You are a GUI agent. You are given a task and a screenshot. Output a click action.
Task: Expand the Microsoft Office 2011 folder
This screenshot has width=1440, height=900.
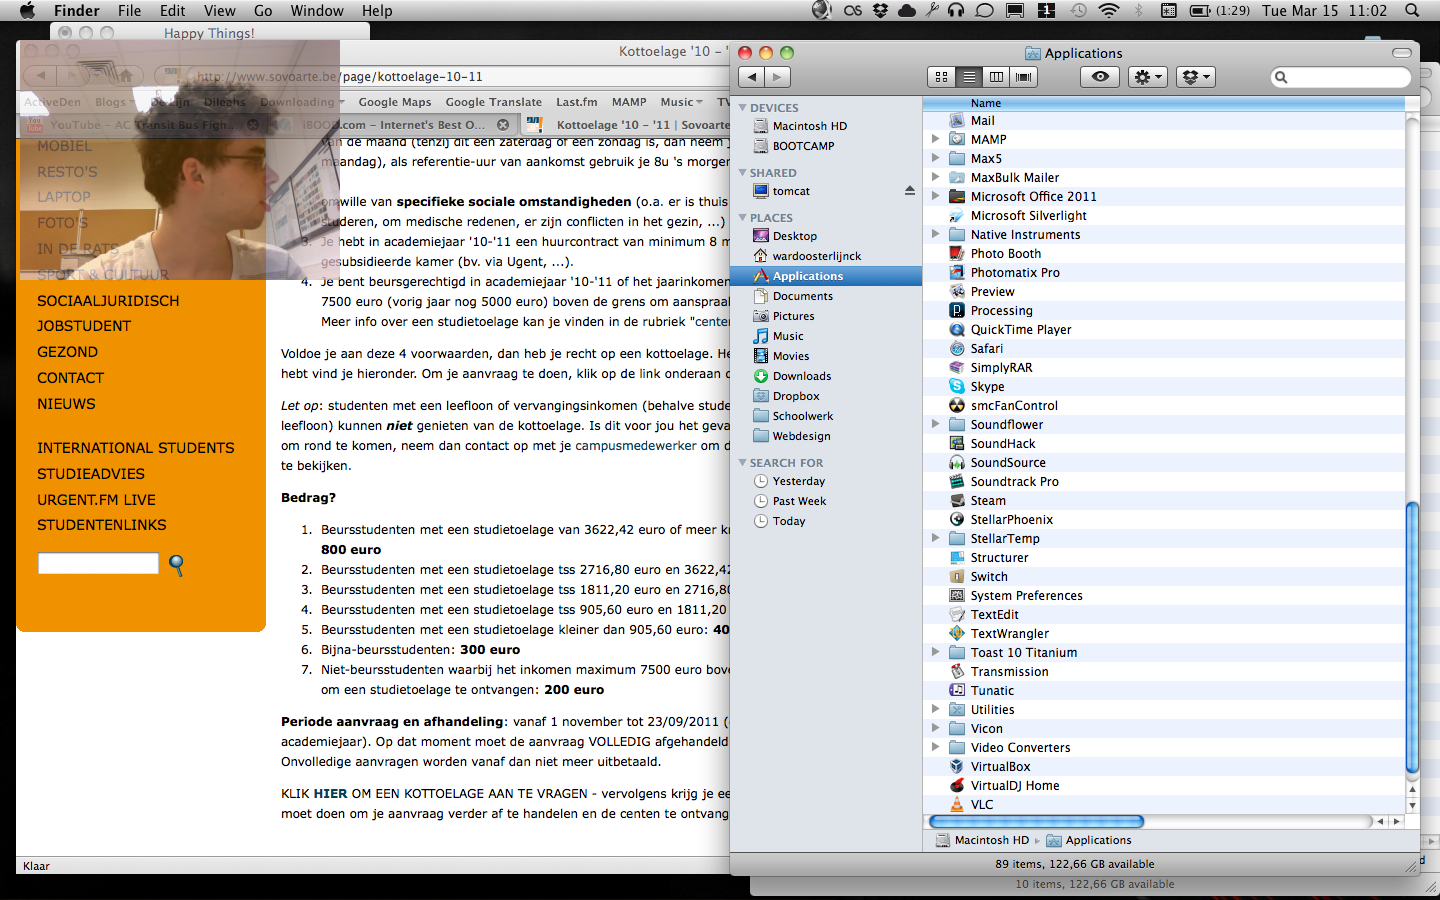point(936,196)
